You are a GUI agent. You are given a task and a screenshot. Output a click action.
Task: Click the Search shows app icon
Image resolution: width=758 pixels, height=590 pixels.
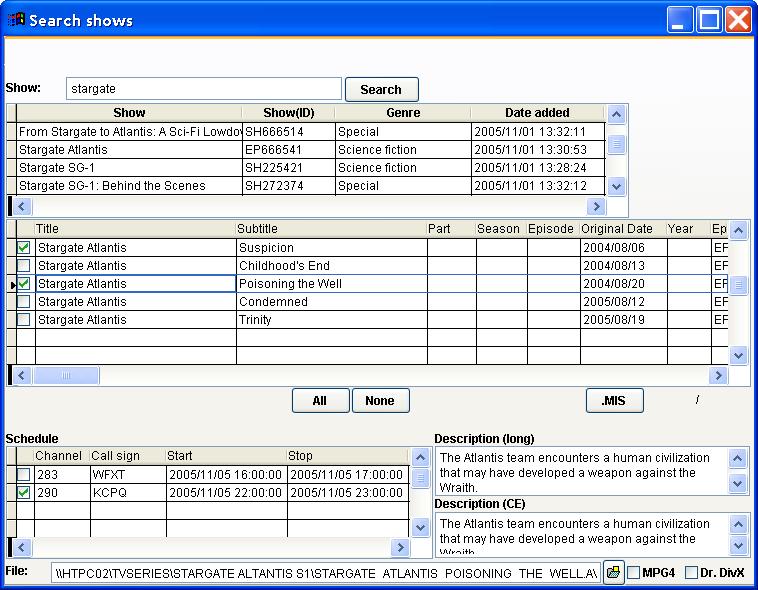click(x=16, y=20)
